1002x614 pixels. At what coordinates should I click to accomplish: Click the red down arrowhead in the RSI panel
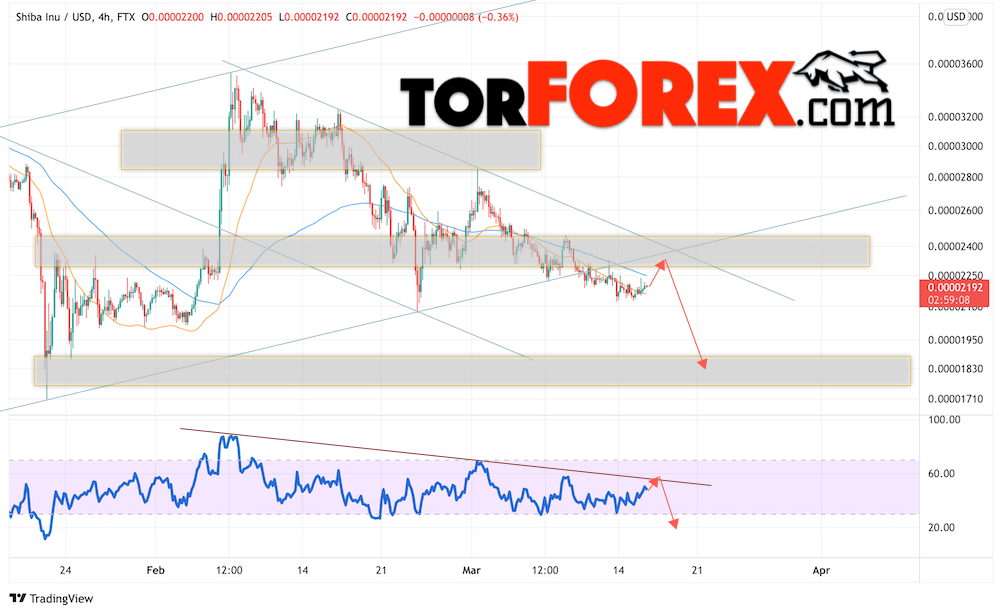[x=674, y=524]
